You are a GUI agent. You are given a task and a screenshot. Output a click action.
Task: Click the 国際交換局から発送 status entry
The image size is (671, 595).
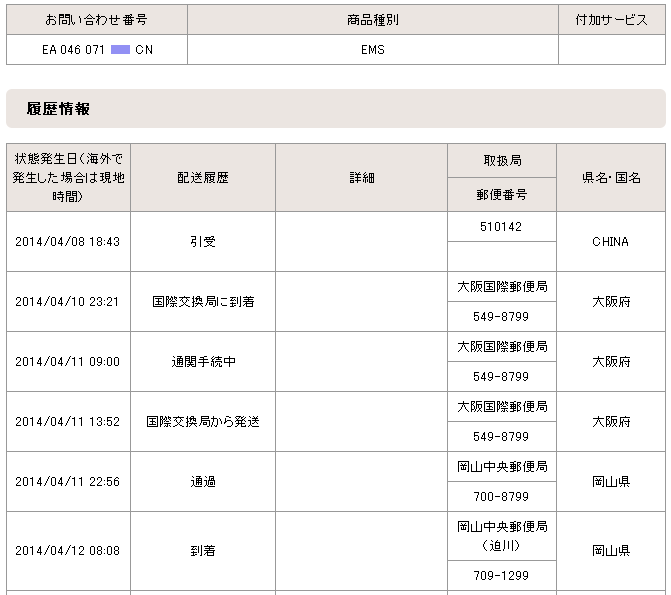click(203, 421)
